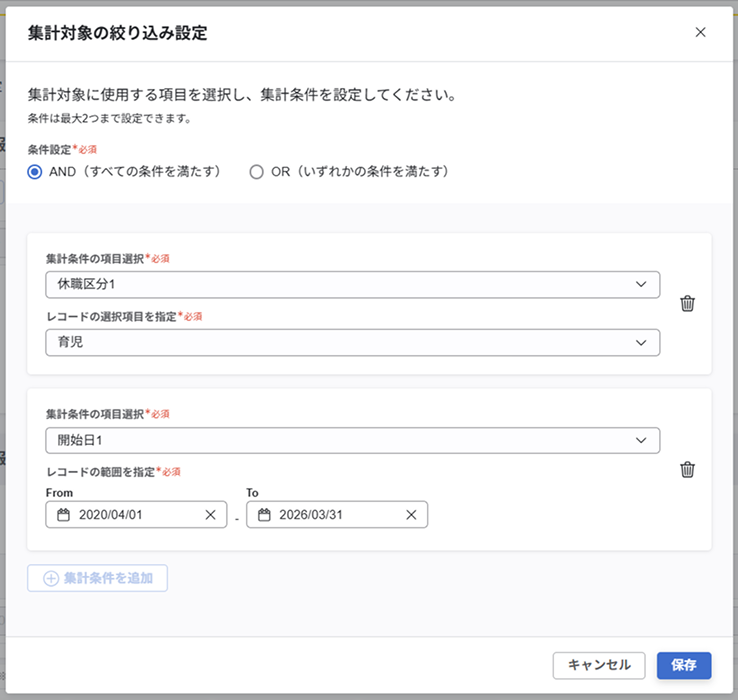Open the From date calendar icon
Screen dimensions: 738x700
tap(64, 514)
